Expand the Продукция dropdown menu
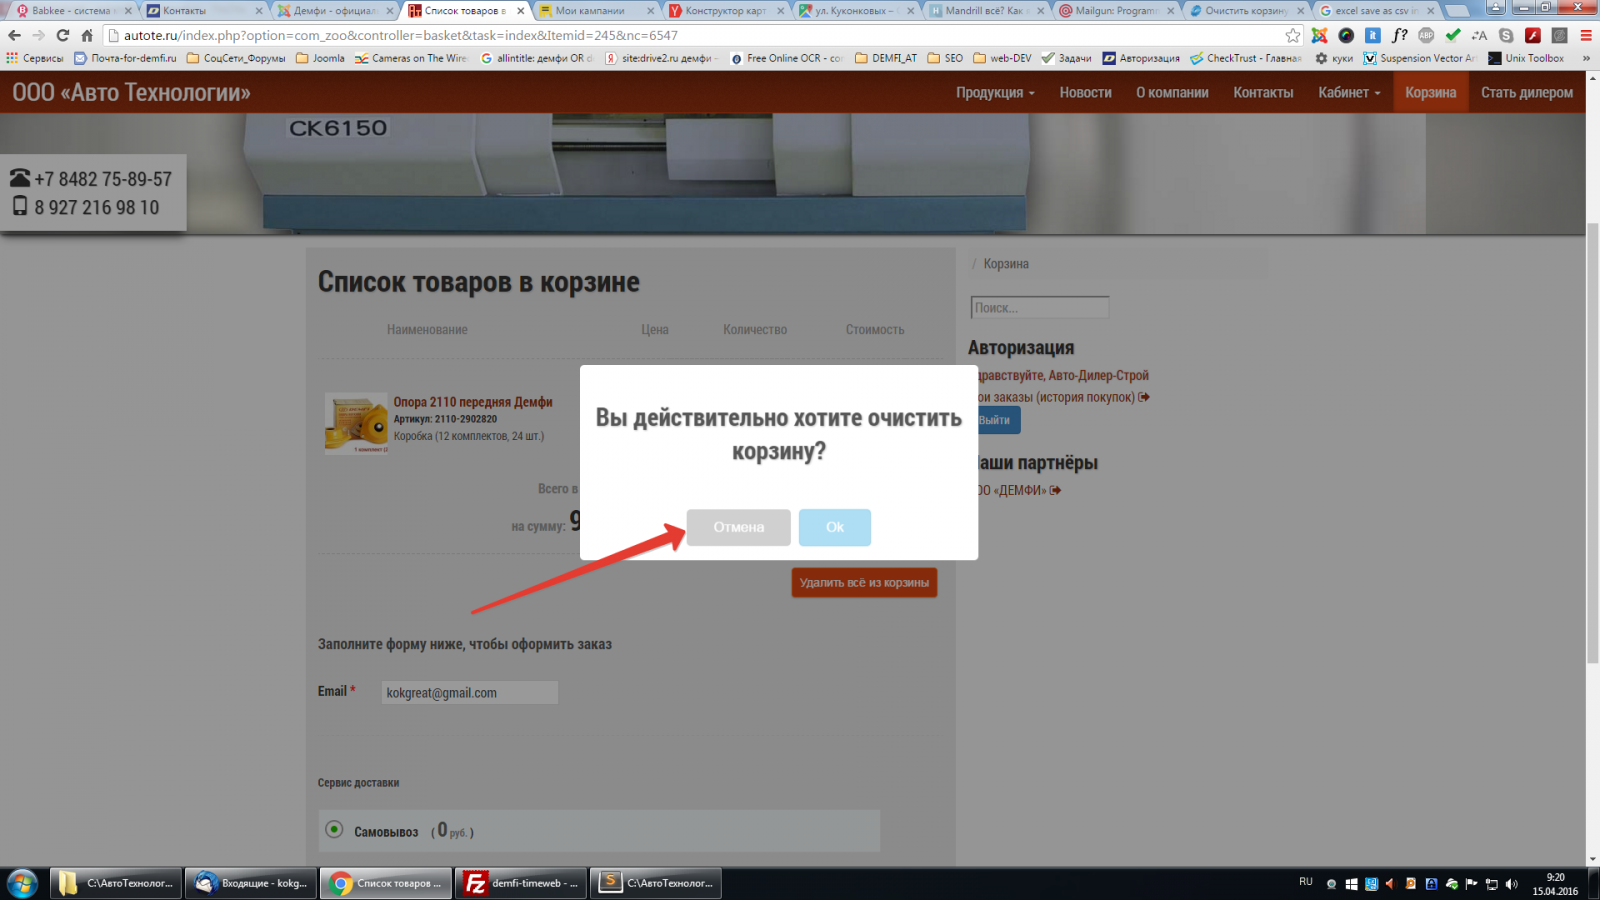The image size is (1600, 900). 994,92
